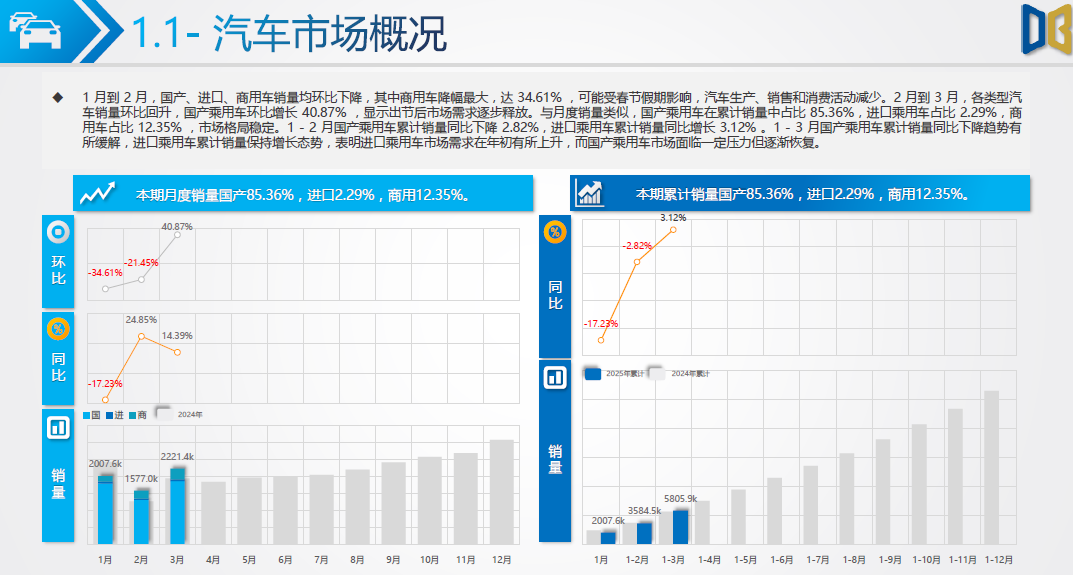Click the 3.12% data label
The height and width of the screenshot is (575, 1073).
(673, 218)
